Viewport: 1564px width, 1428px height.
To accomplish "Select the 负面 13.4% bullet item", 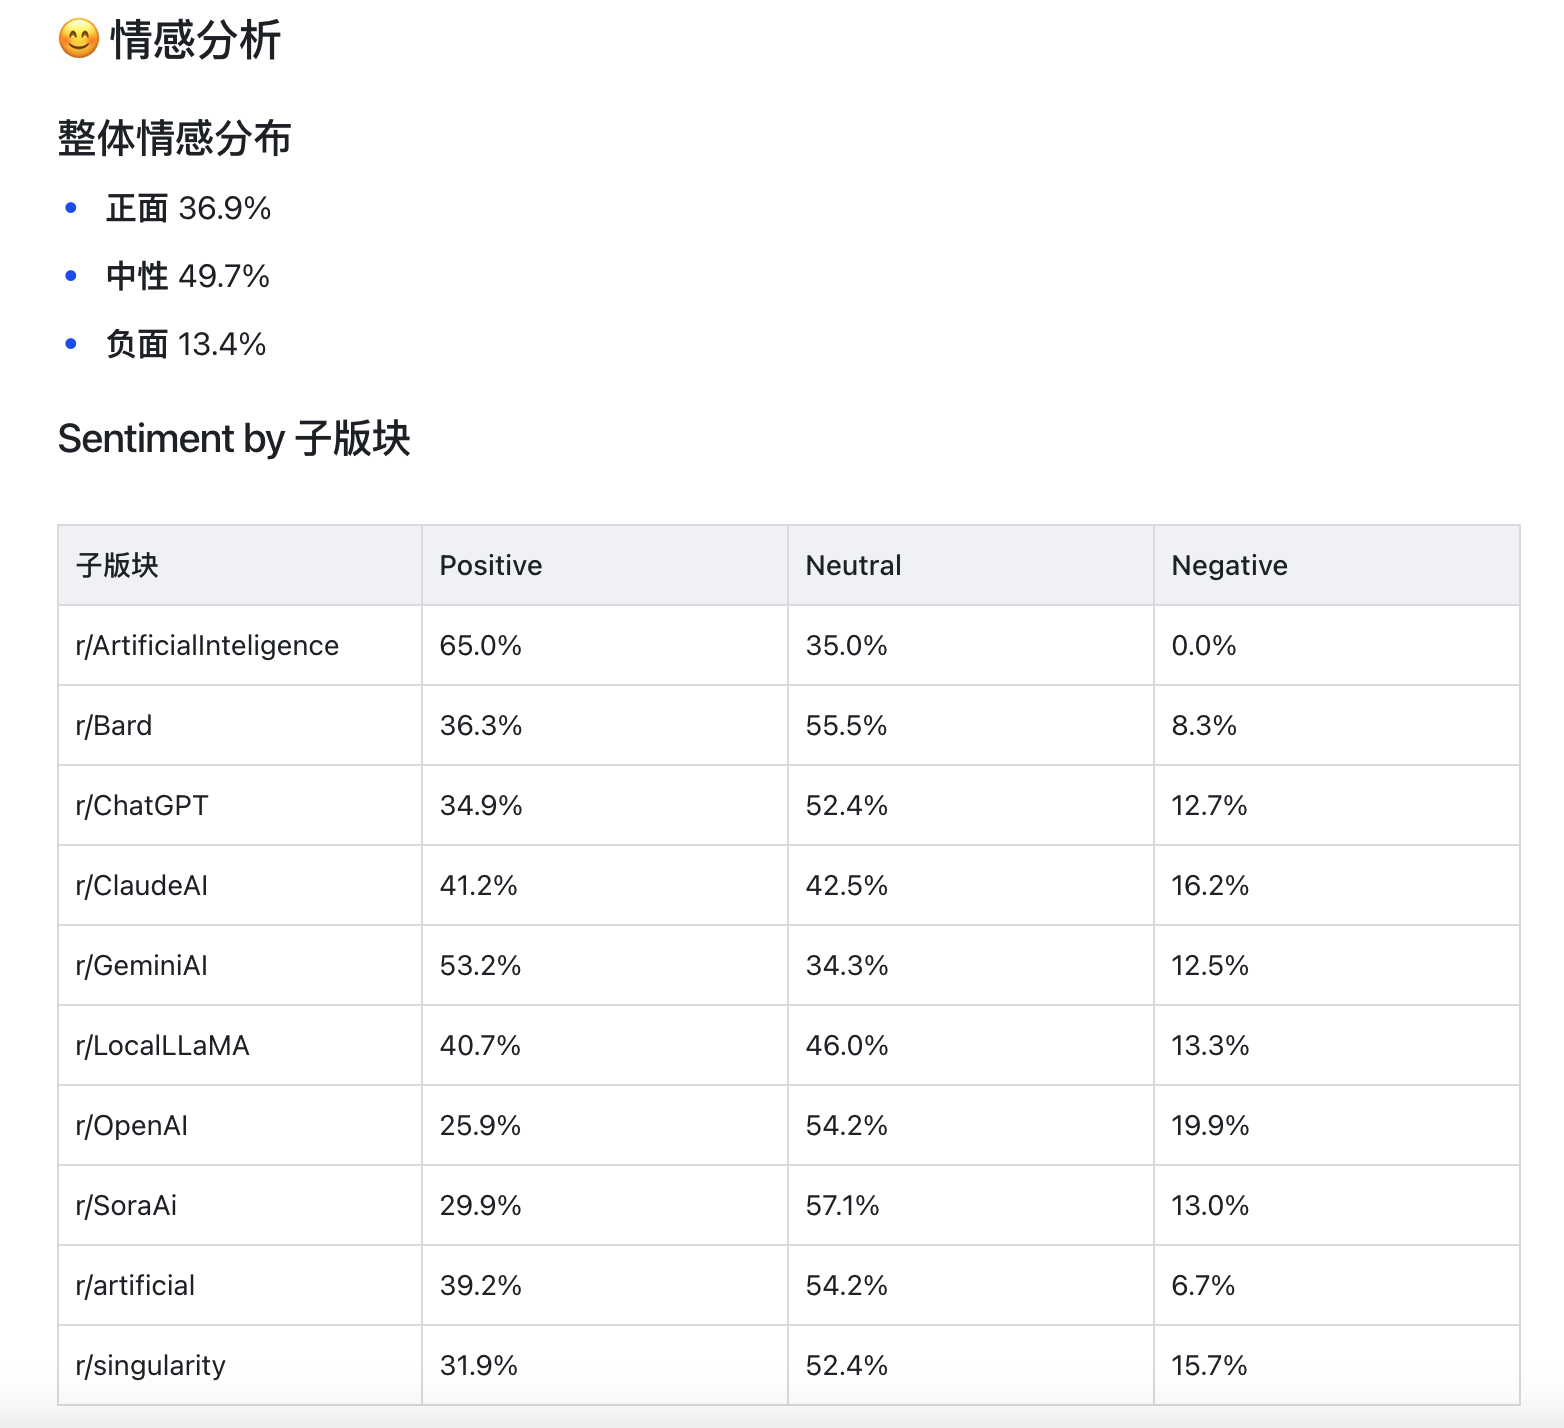I will [186, 344].
